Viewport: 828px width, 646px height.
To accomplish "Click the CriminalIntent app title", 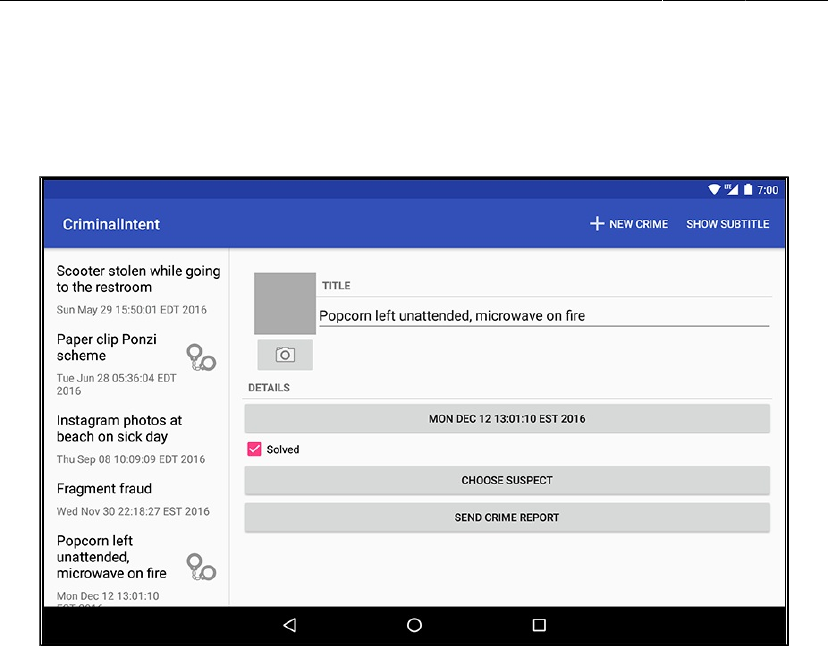I will pos(111,224).
